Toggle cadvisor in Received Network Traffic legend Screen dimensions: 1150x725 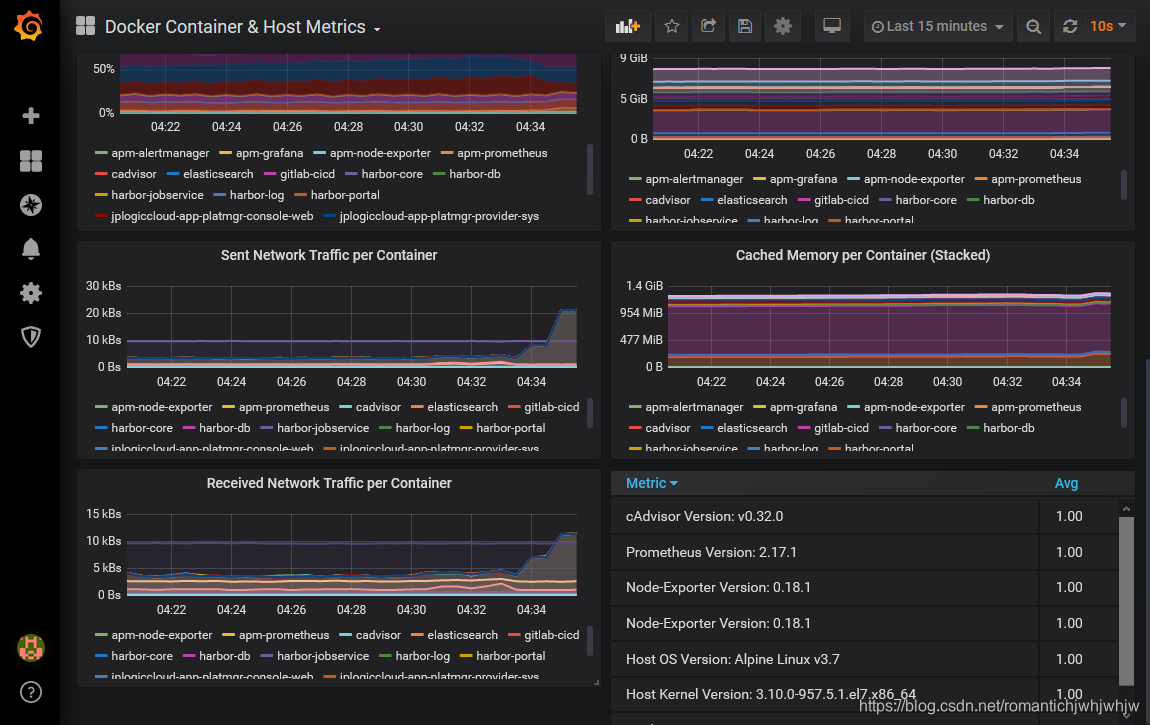click(x=378, y=635)
